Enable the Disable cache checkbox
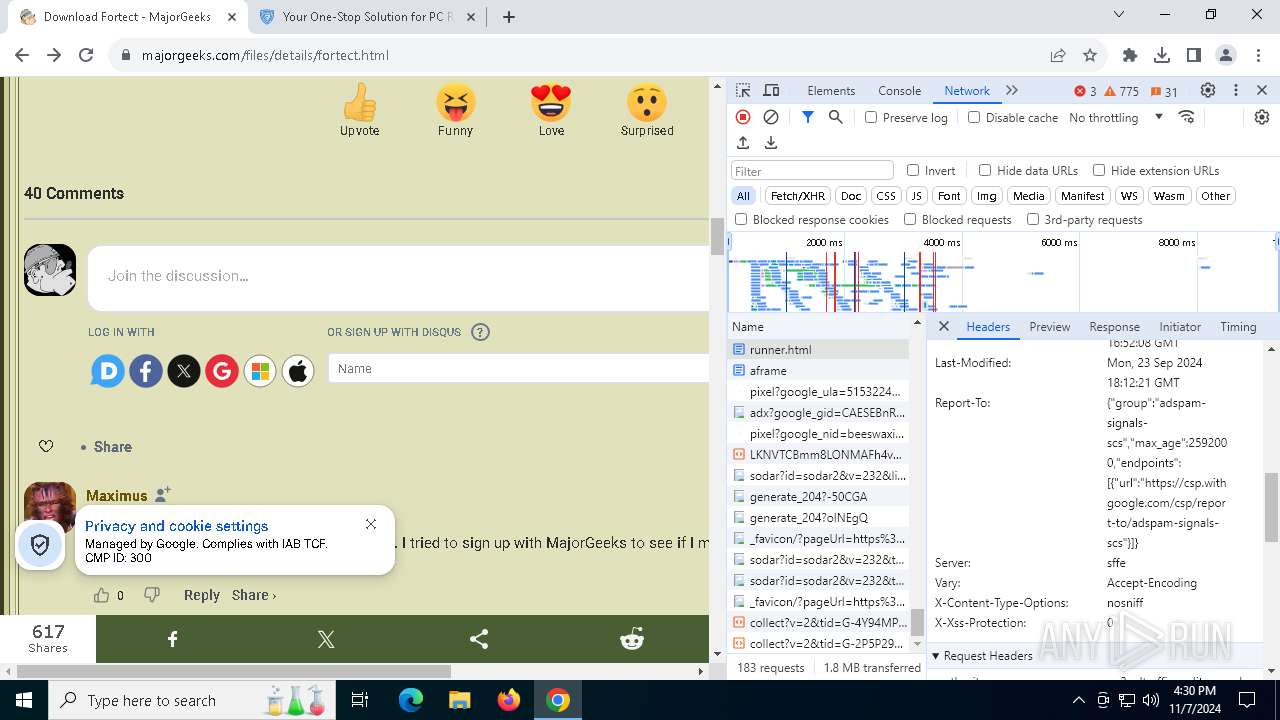The width and height of the screenshot is (1280, 720). click(x=974, y=117)
